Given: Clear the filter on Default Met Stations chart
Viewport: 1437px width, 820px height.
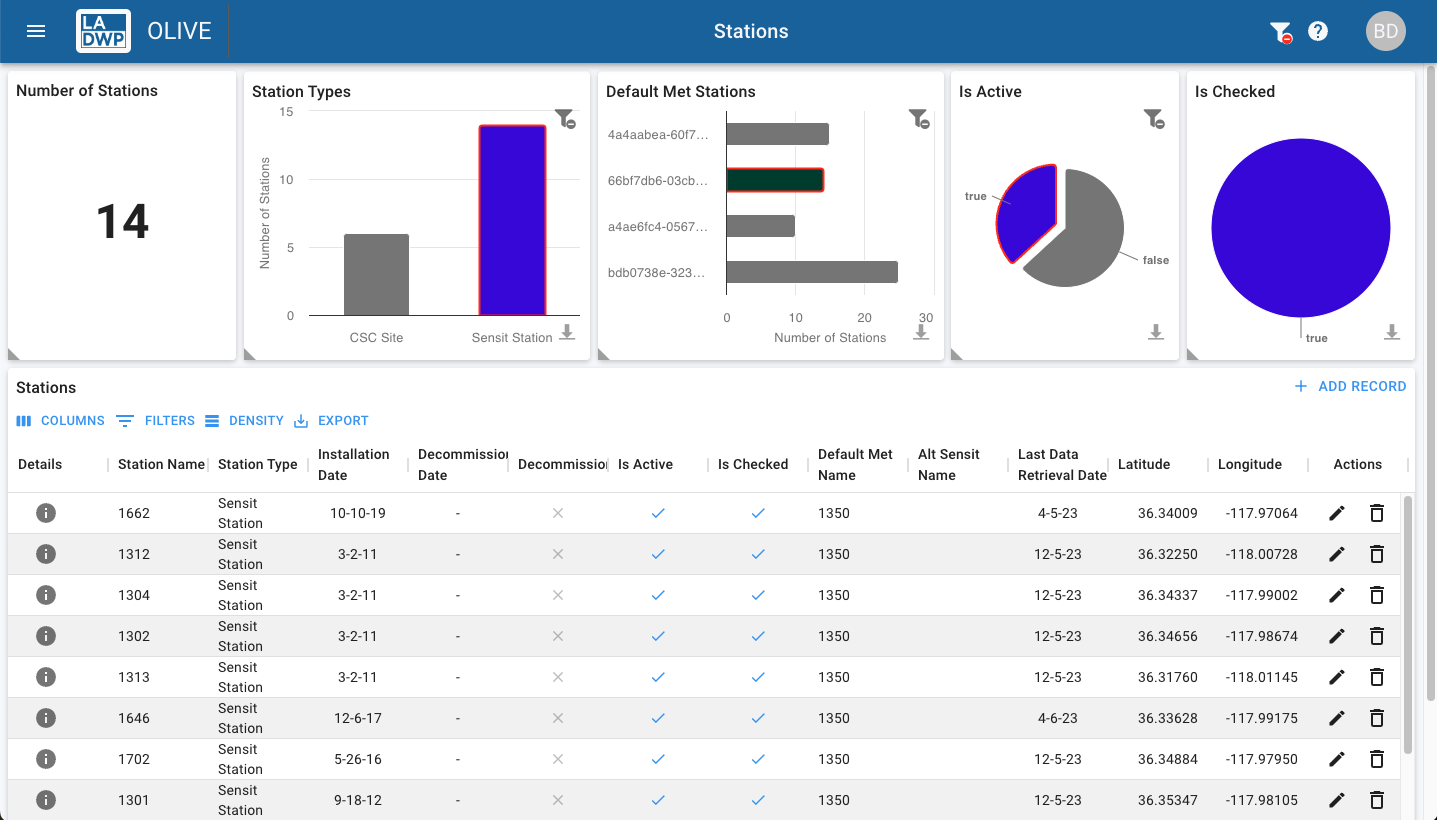Looking at the screenshot, I should point(919,119).
